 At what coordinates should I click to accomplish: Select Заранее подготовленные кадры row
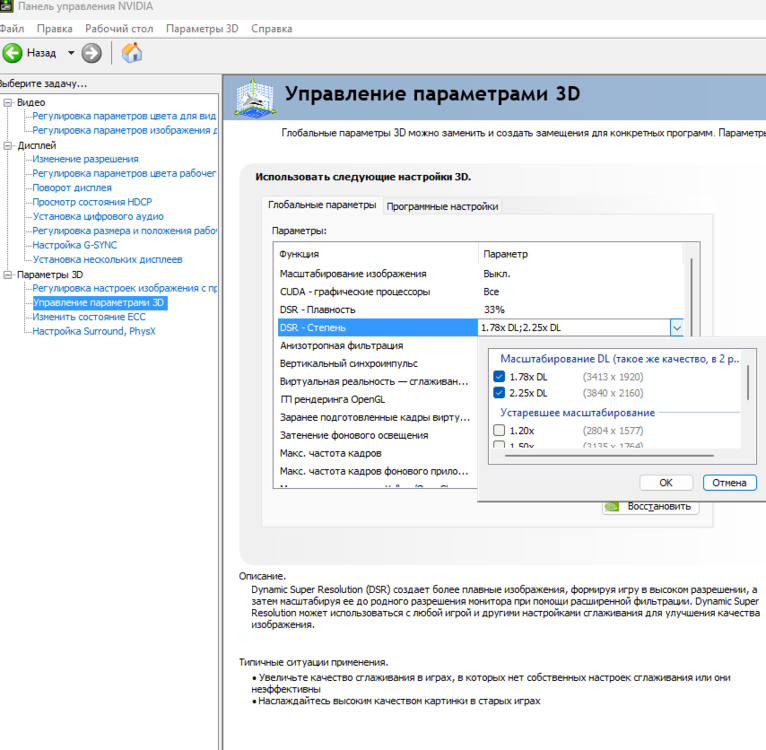tap(377, 418)
